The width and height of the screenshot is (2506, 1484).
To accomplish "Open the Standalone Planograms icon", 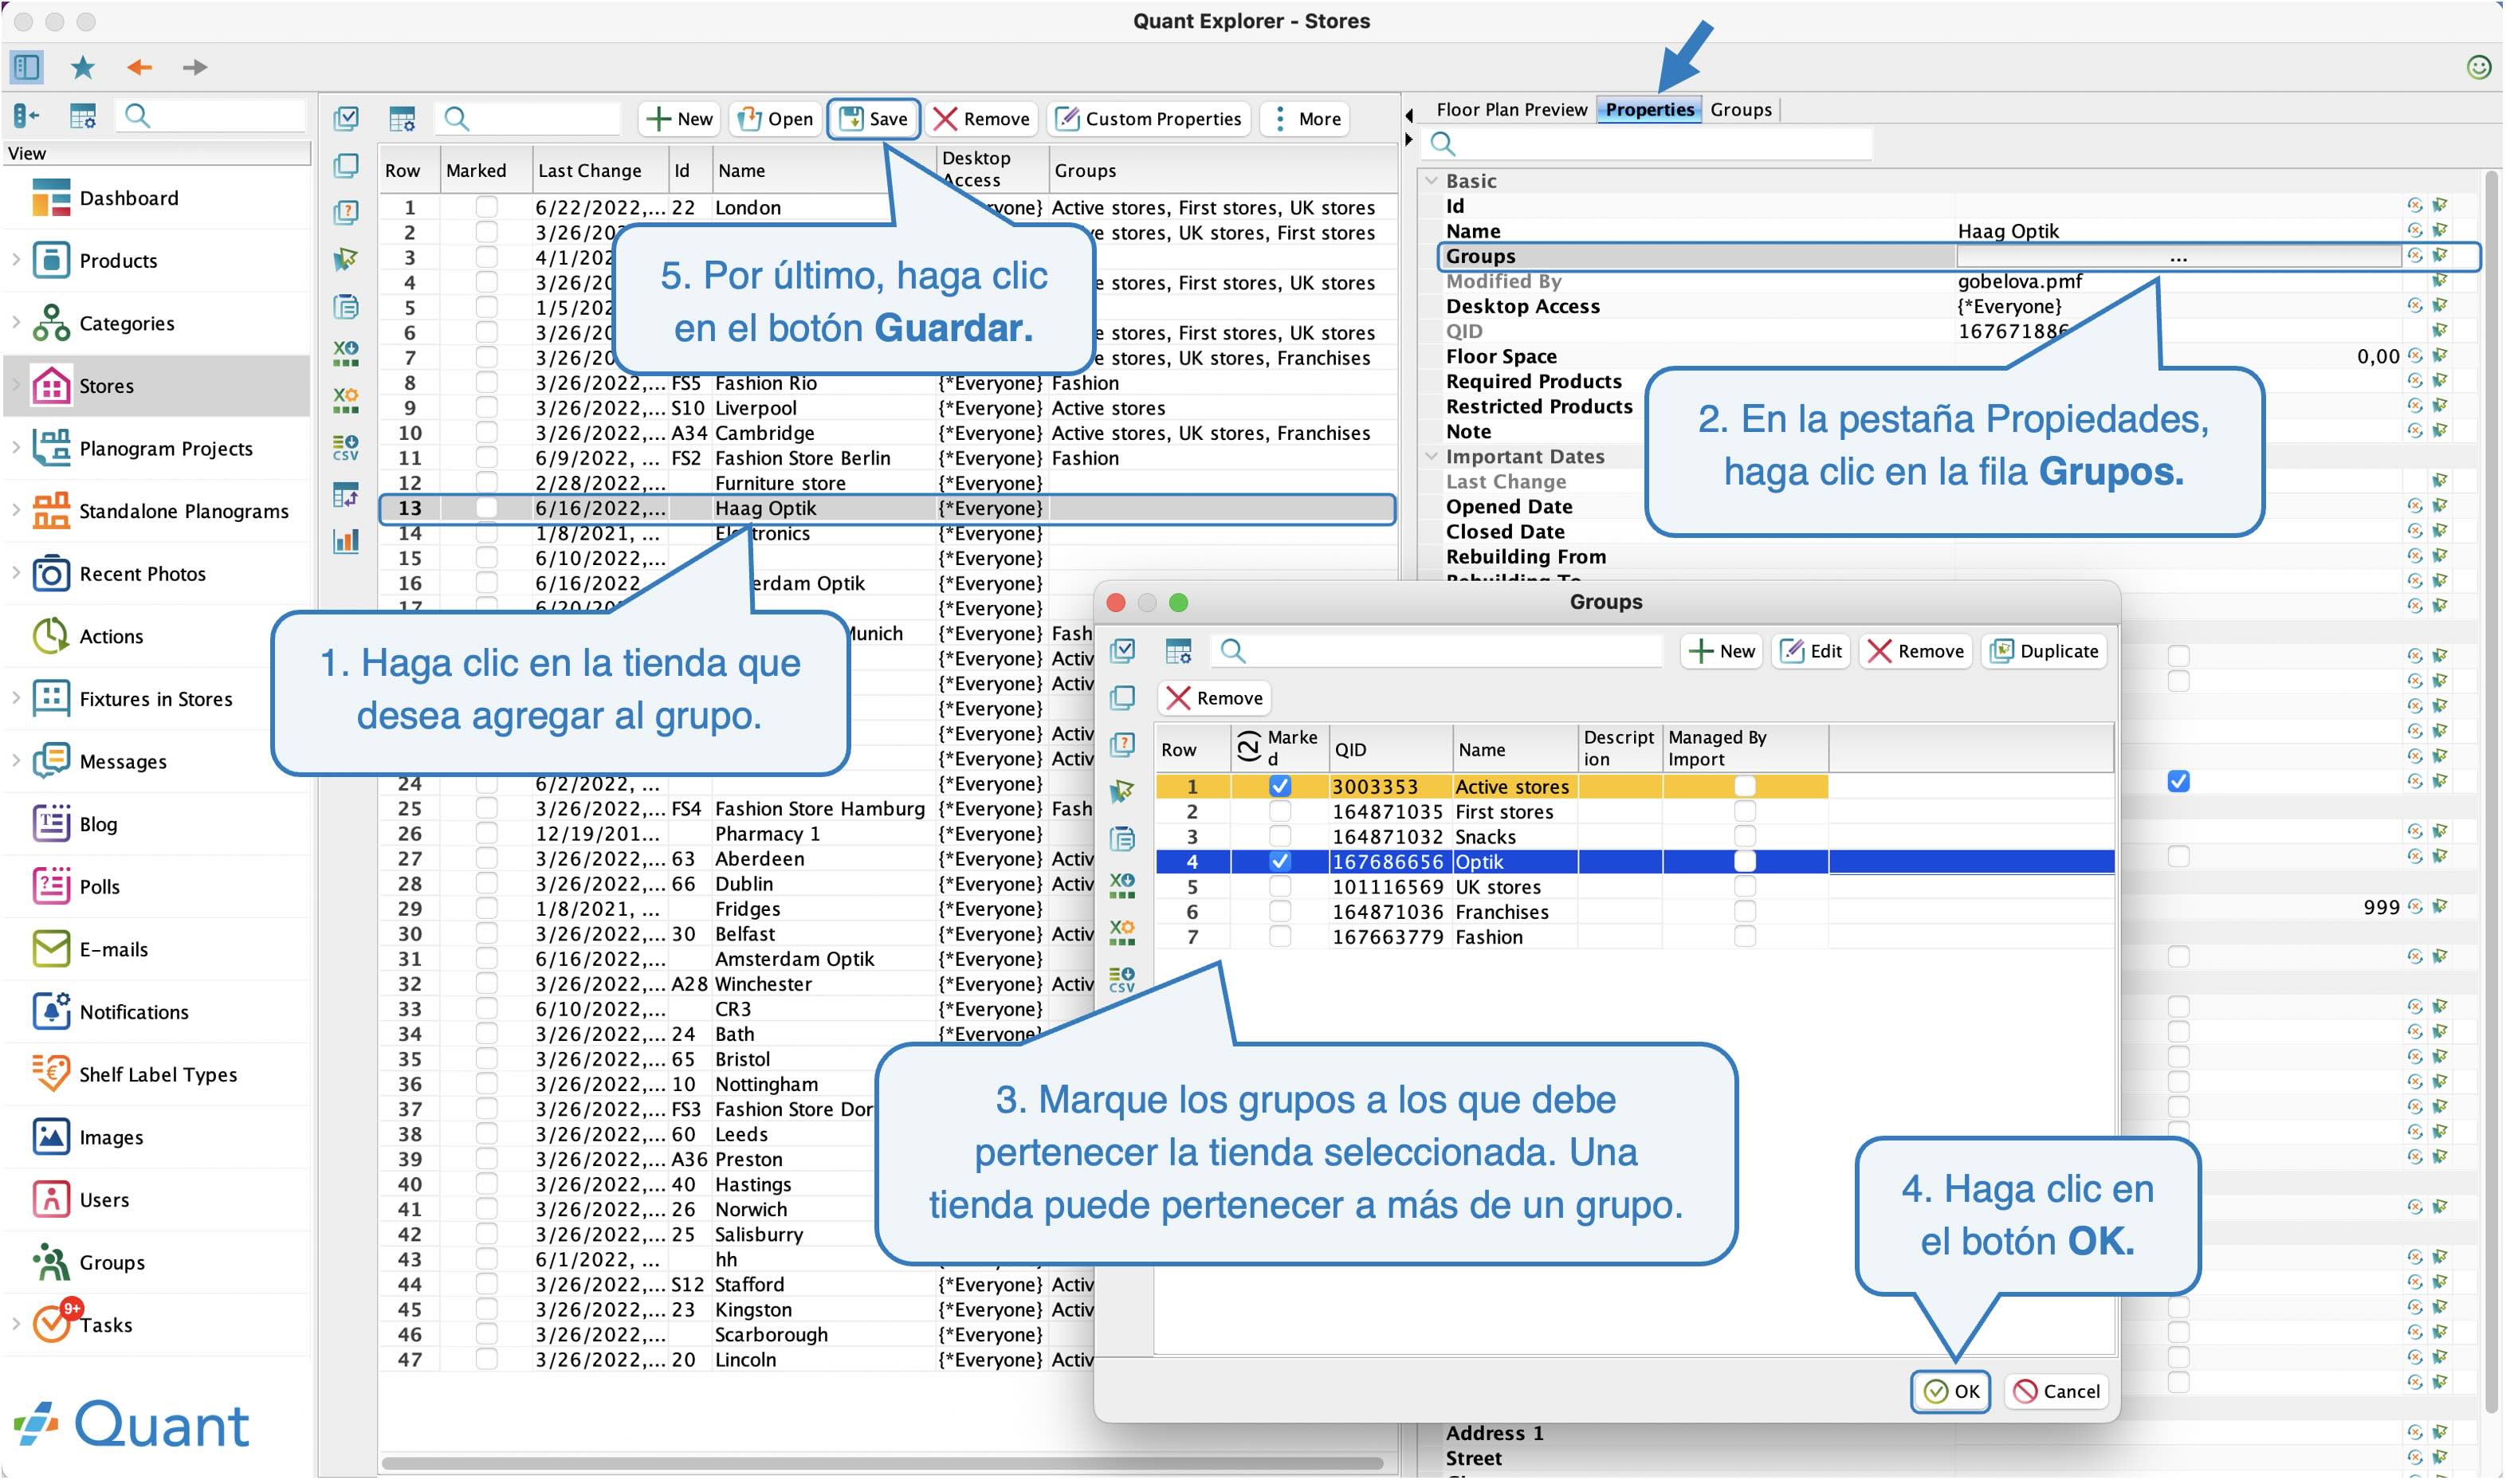I will click(51, 511).
